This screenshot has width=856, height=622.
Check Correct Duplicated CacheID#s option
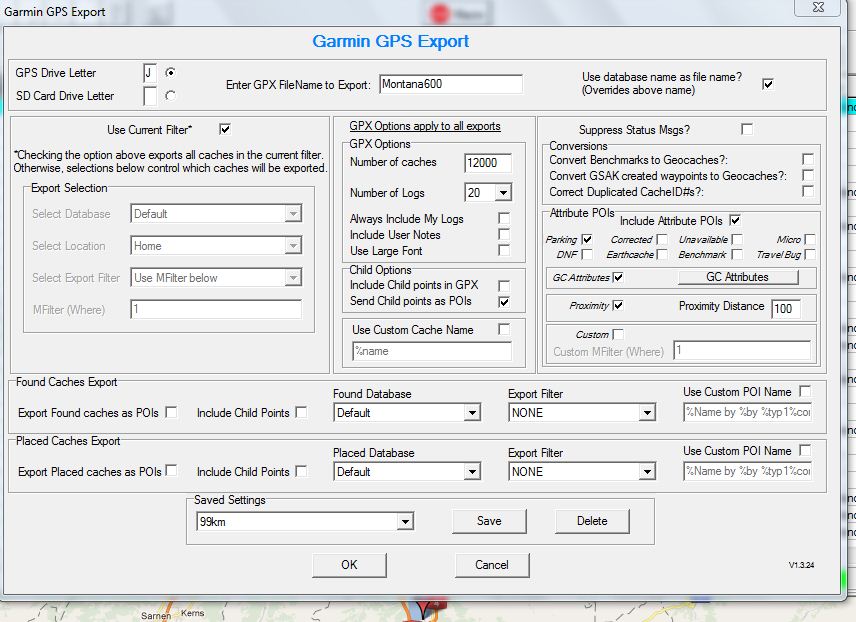(808, 191)
